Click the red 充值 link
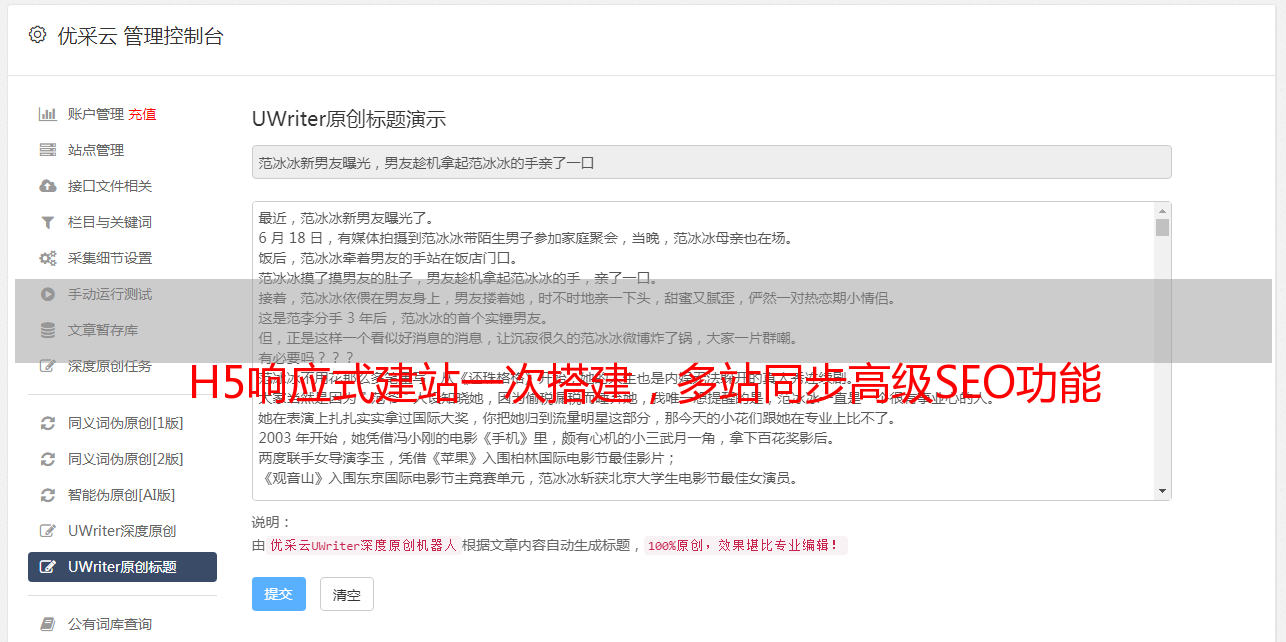Image resolution: width=1286 pixels, height=642 pixels. (142, 114)
